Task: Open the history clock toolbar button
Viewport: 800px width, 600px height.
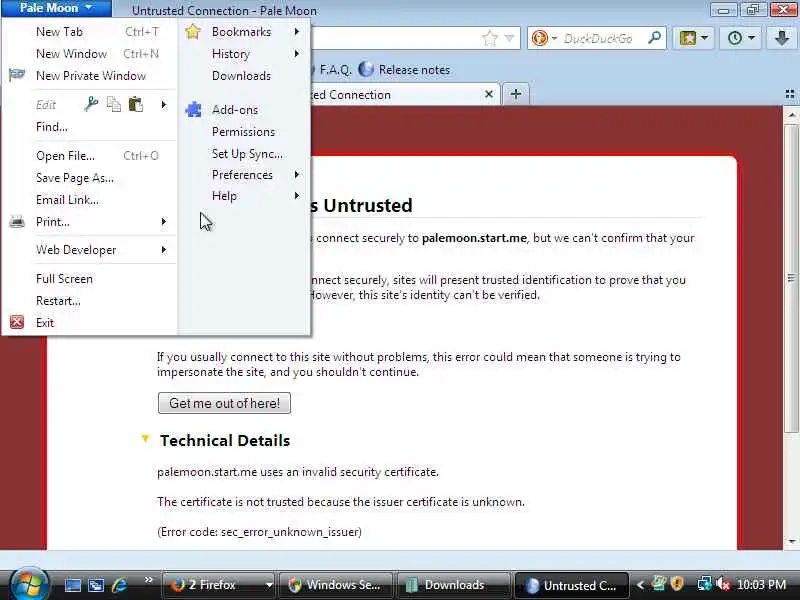Action: (740, 38)
